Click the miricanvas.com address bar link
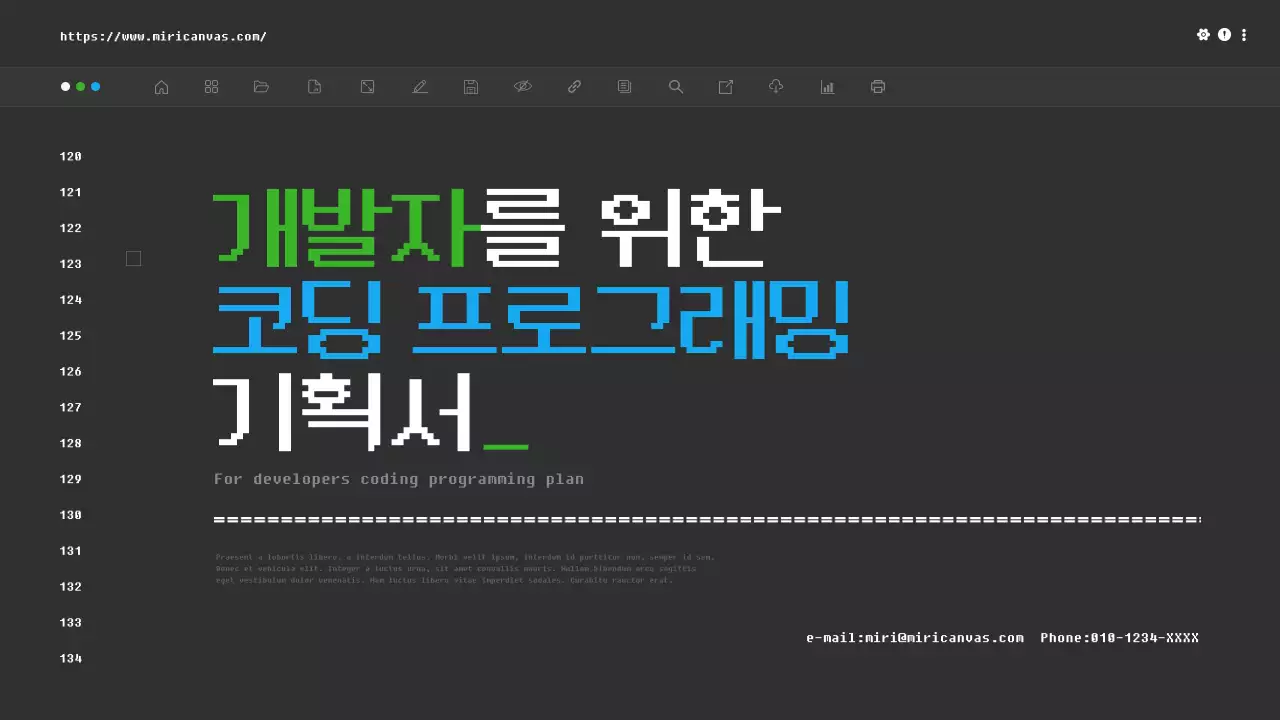 pos(162,36)
